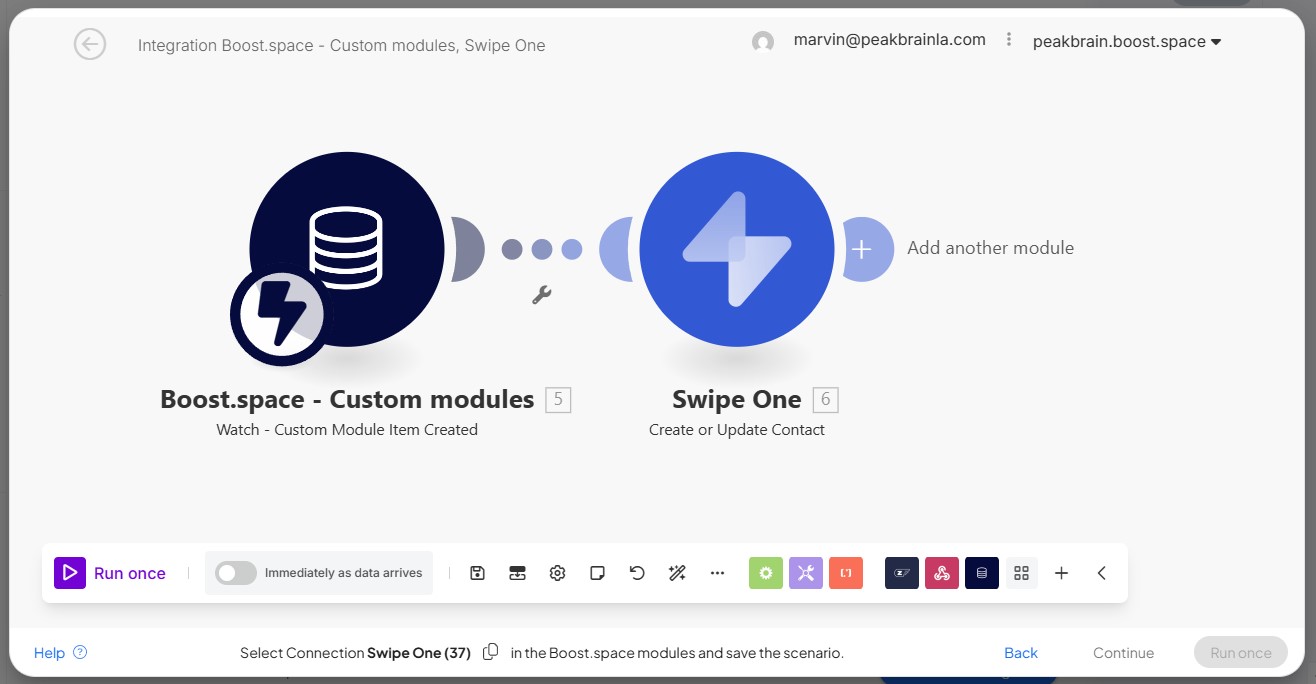The image size is (1316, 684).
Task: Click the Continue button
Action: [x=1123, y=653]
